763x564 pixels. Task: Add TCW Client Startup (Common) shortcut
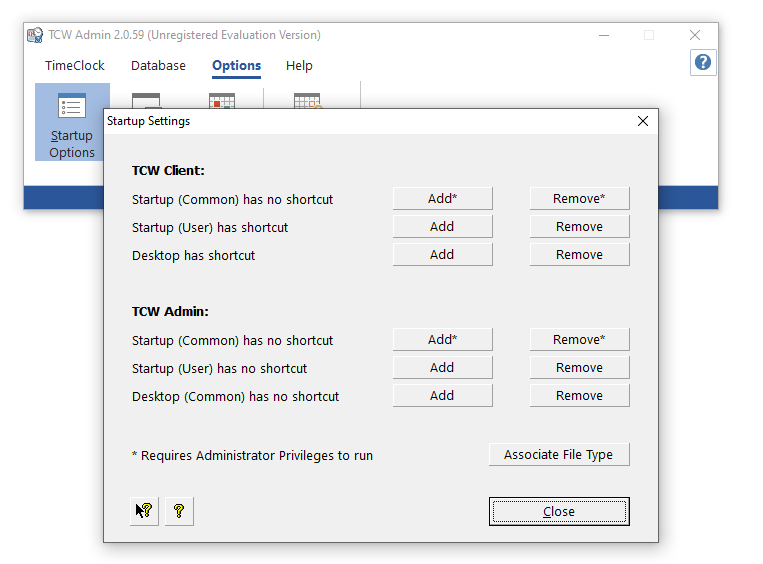[442, 199]
